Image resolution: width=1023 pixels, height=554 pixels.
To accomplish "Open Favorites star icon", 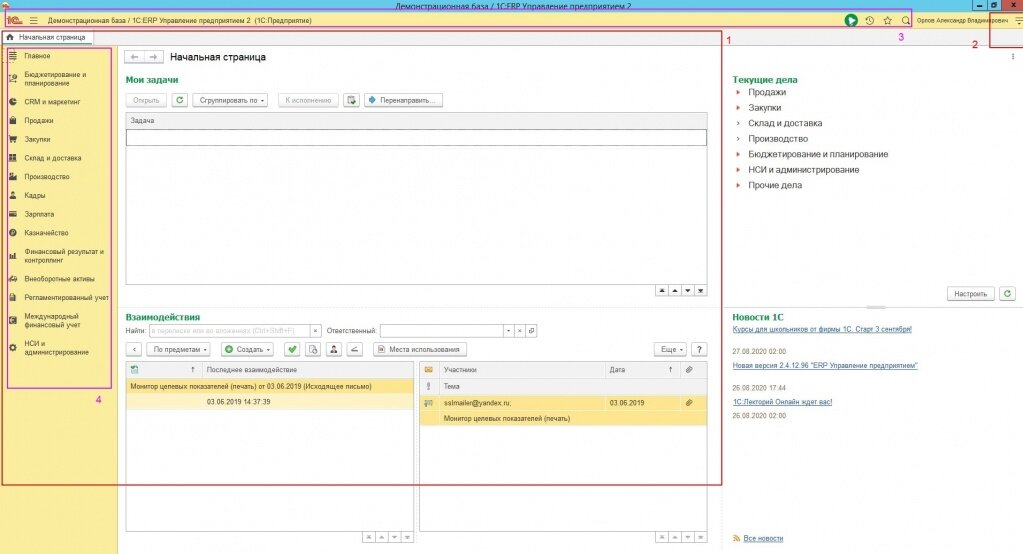I will [x=888, y=21].
